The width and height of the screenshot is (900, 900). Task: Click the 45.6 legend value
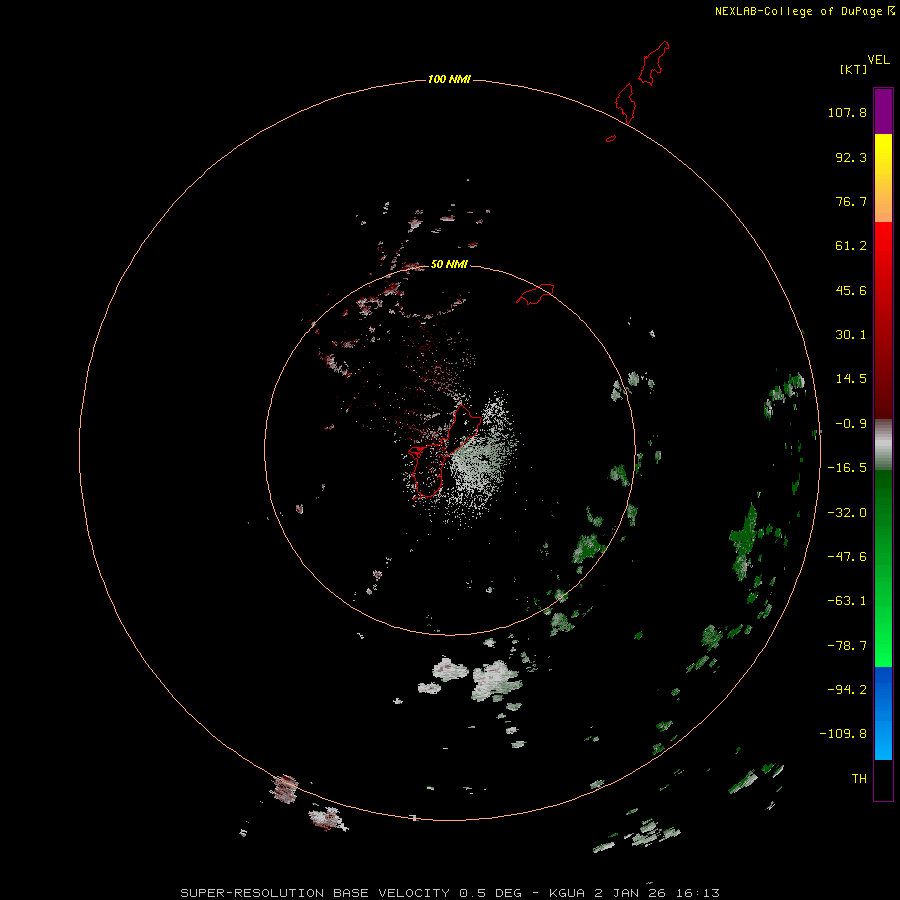851,290
